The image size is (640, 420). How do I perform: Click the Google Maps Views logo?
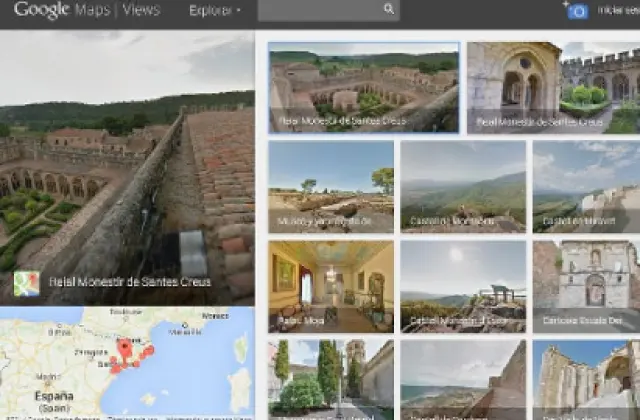(x=86, y=10)
